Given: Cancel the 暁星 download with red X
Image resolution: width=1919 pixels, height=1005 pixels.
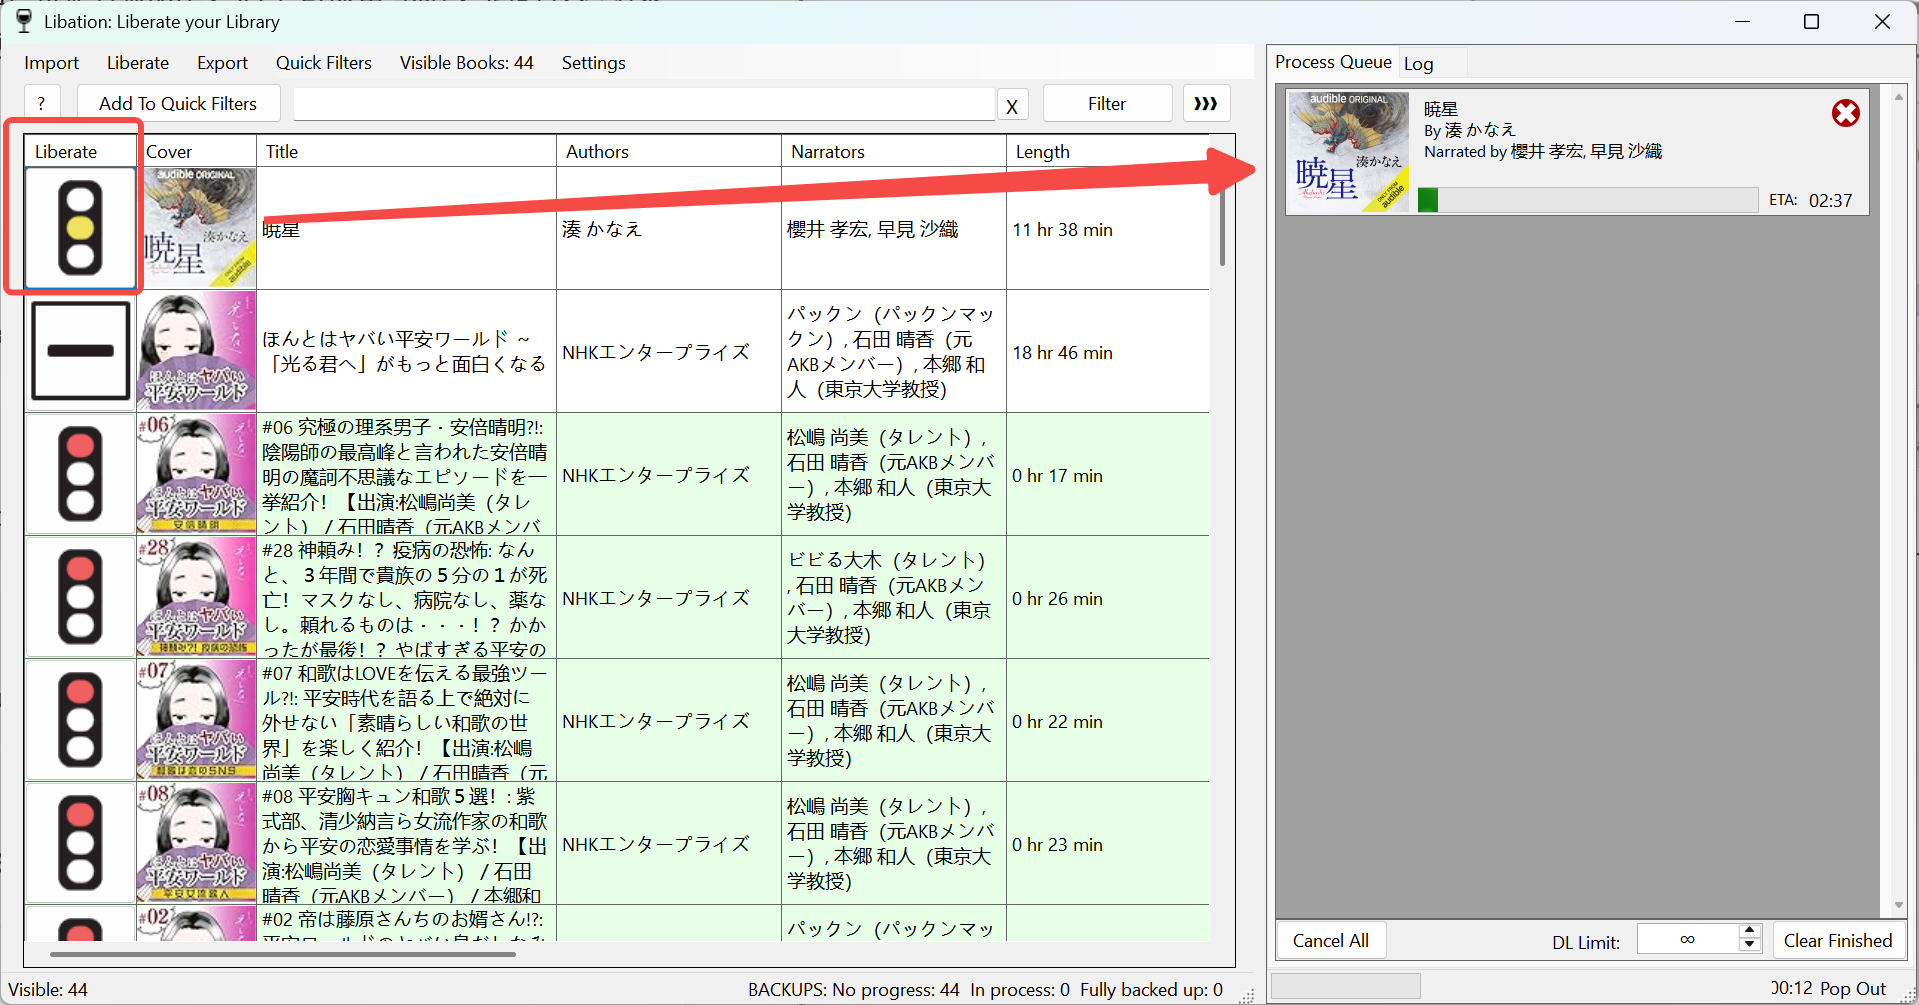Looking at the screenshot, I should [x=1845, y=113].
